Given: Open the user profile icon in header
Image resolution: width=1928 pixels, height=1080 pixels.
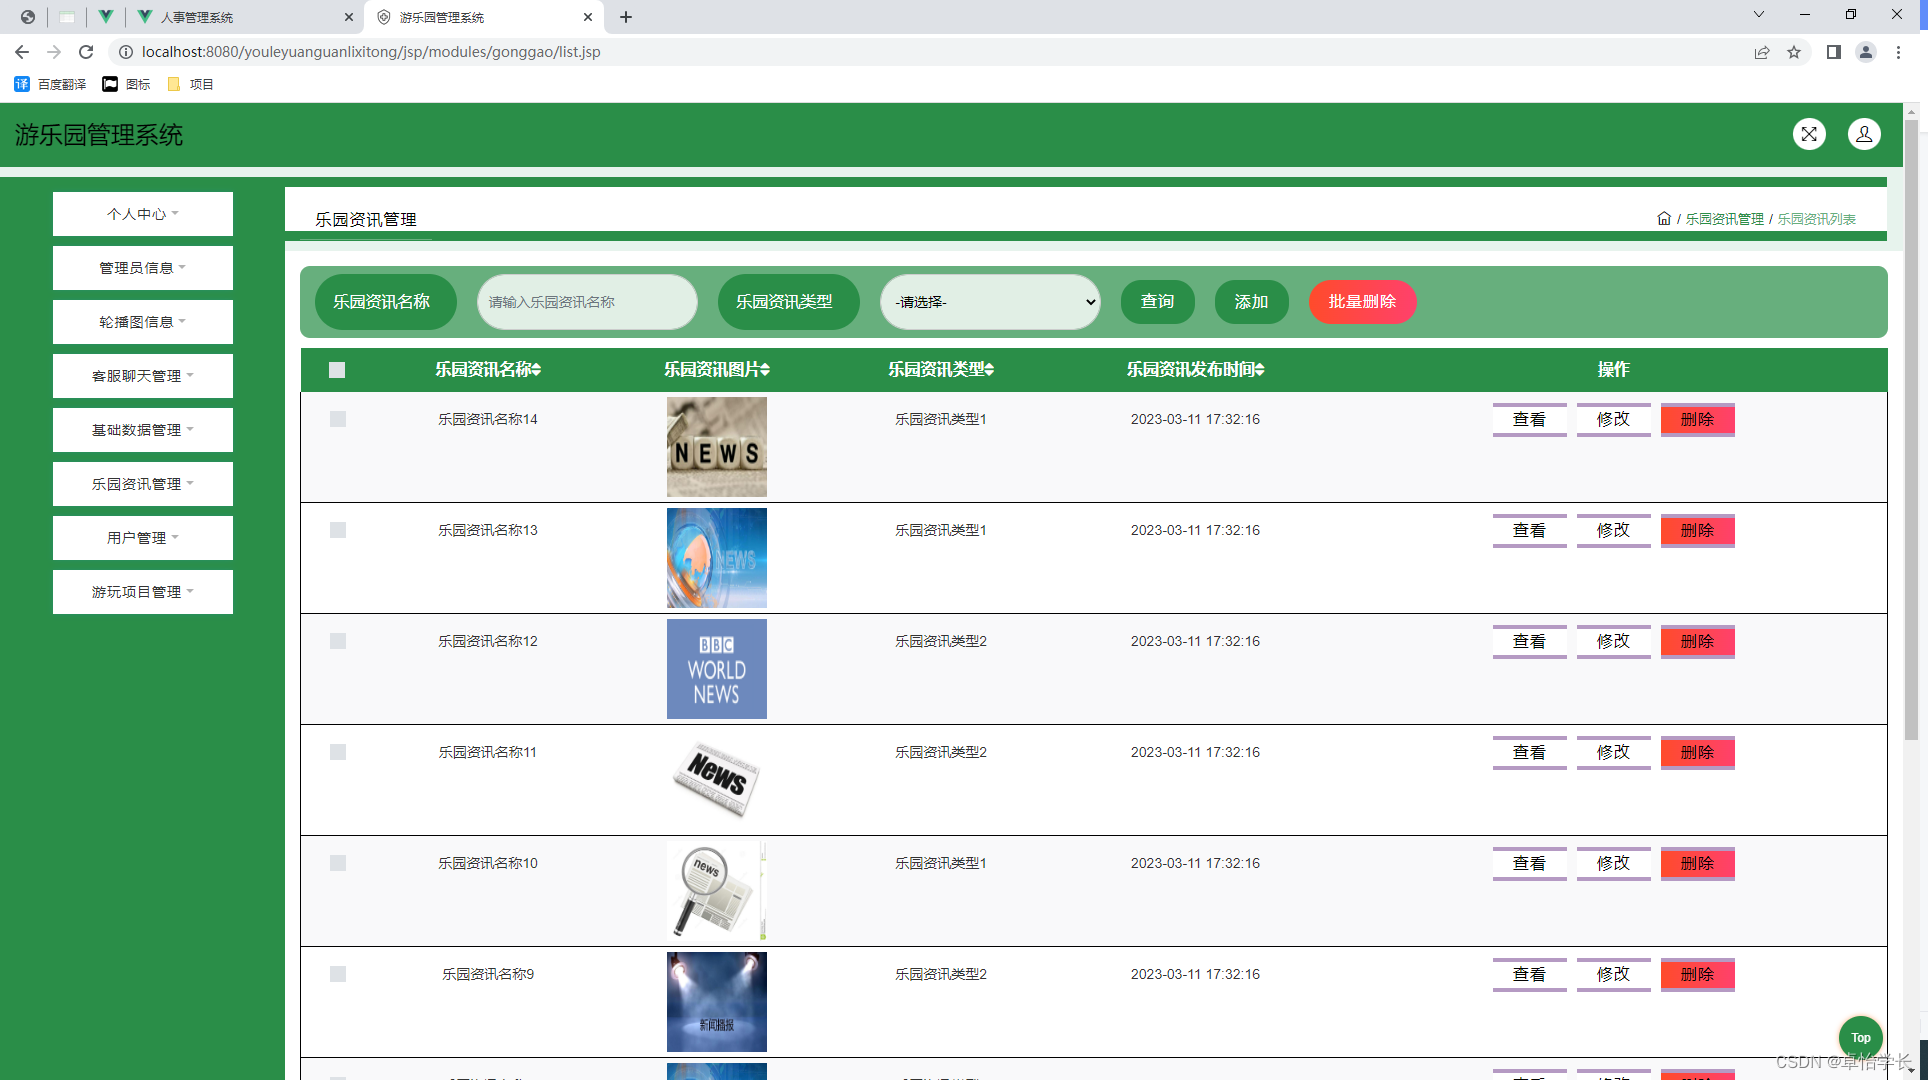Looking at the screenshot, I should 1864,134.
